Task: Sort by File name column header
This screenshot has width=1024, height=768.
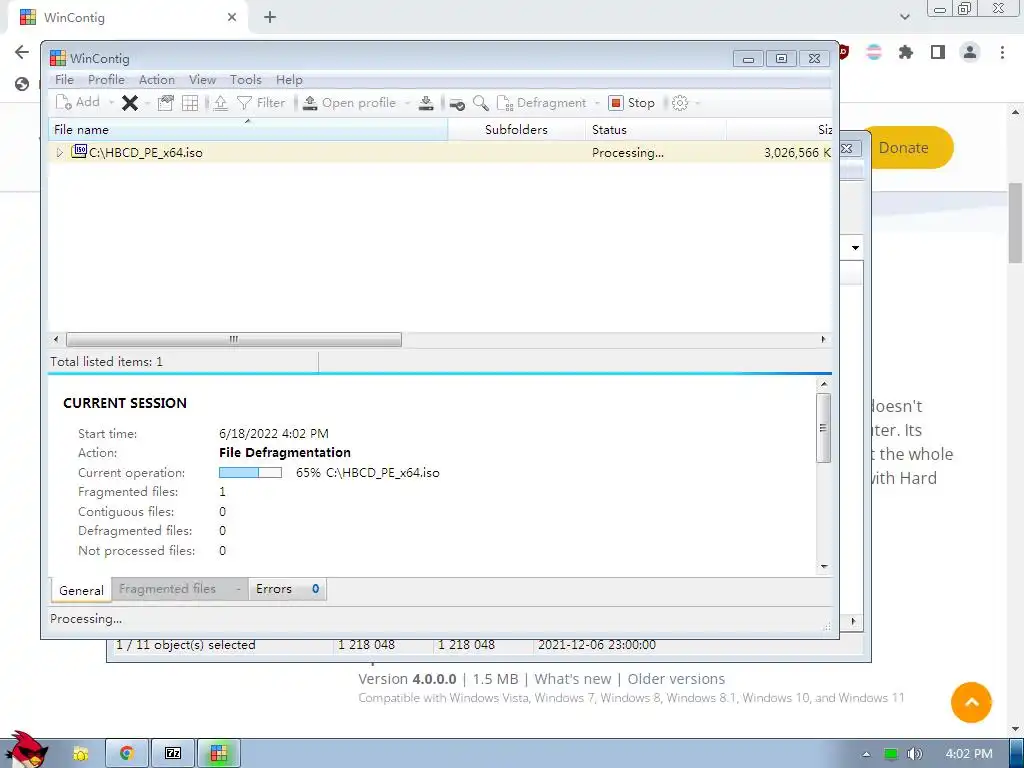Action: [x=248, y=129]
